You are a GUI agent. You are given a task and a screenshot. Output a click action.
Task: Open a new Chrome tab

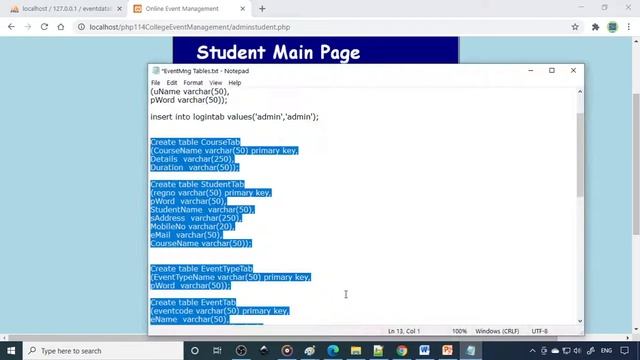coord(262,9)
